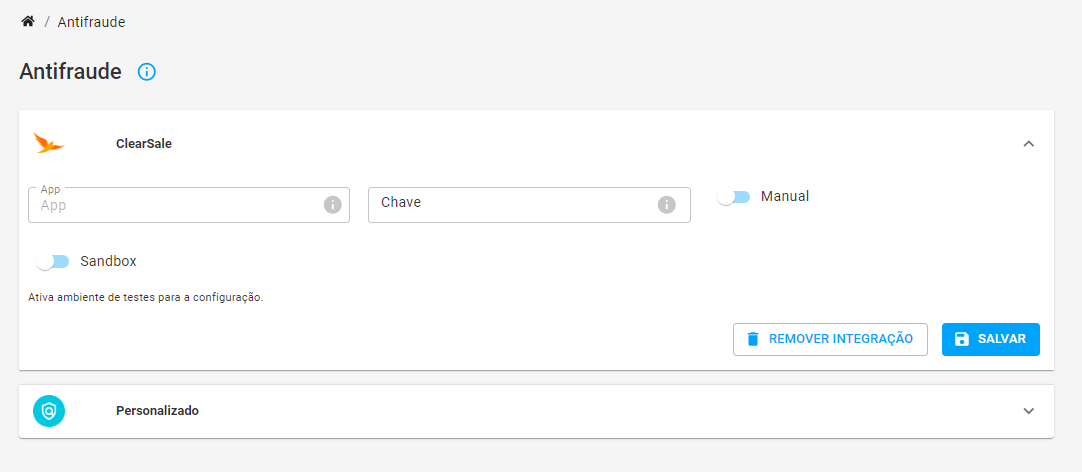This screenshot has height=472, width=1082.
Task: Show info tooltip inside App field
Action: pyautogui.click(x=333, y=205)
